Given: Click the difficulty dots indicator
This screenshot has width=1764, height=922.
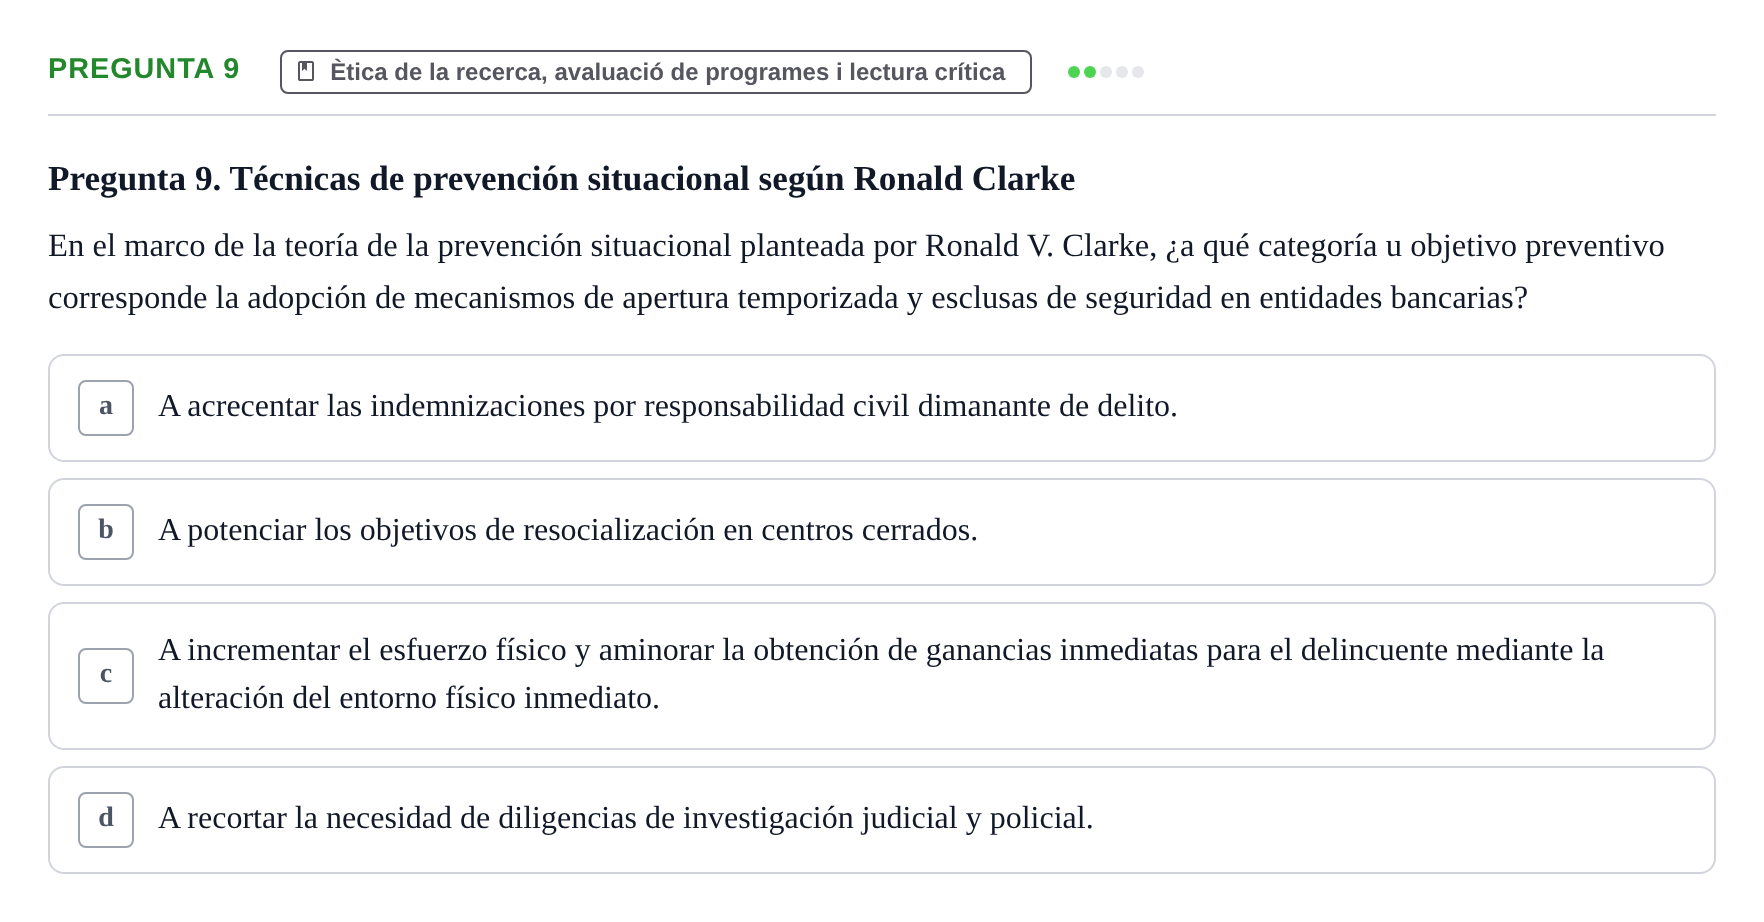Looking at the screenshot, I should tap(1106, 72).
